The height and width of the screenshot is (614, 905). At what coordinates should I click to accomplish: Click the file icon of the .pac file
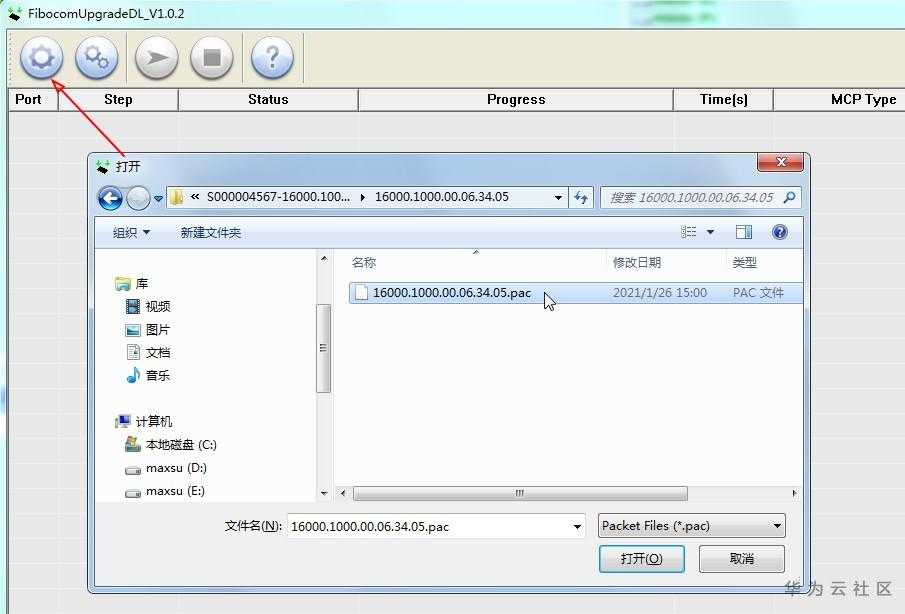pyautogui.click(x=361, y=293)
